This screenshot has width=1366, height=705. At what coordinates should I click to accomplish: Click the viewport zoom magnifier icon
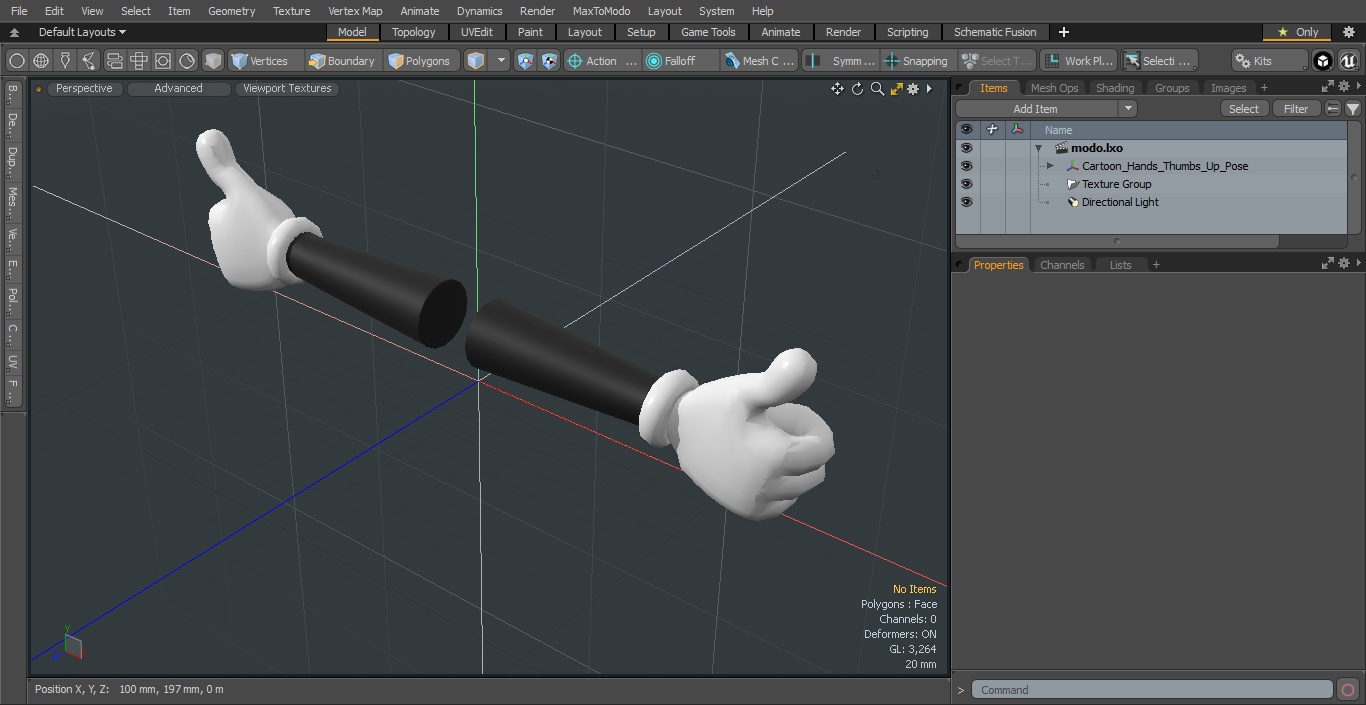877,89
